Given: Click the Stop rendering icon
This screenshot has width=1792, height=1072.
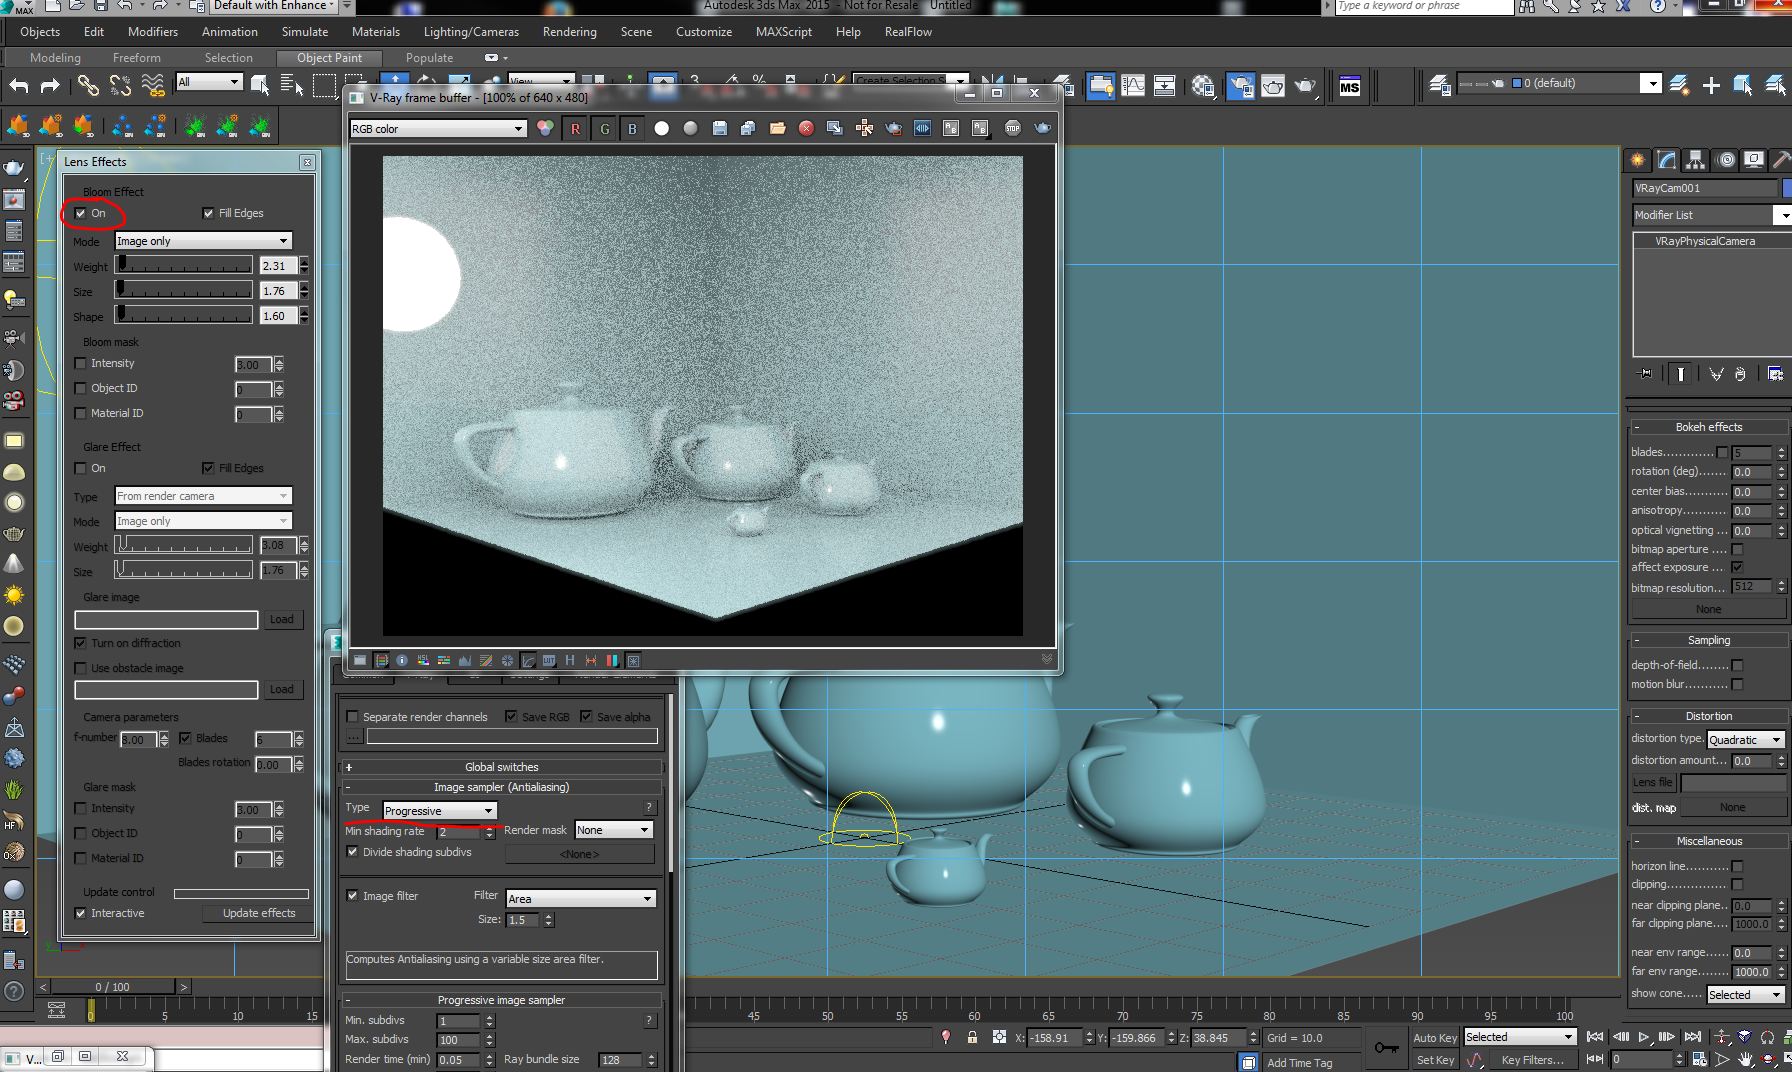Looking at the screenshot, I should [x=1012, y=128].
